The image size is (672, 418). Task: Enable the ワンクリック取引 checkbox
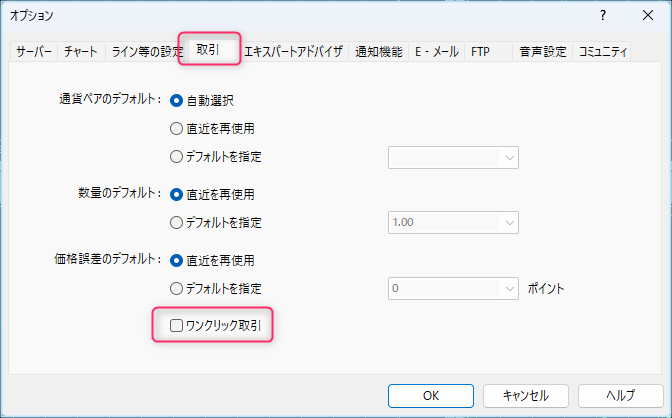point(177,325)
